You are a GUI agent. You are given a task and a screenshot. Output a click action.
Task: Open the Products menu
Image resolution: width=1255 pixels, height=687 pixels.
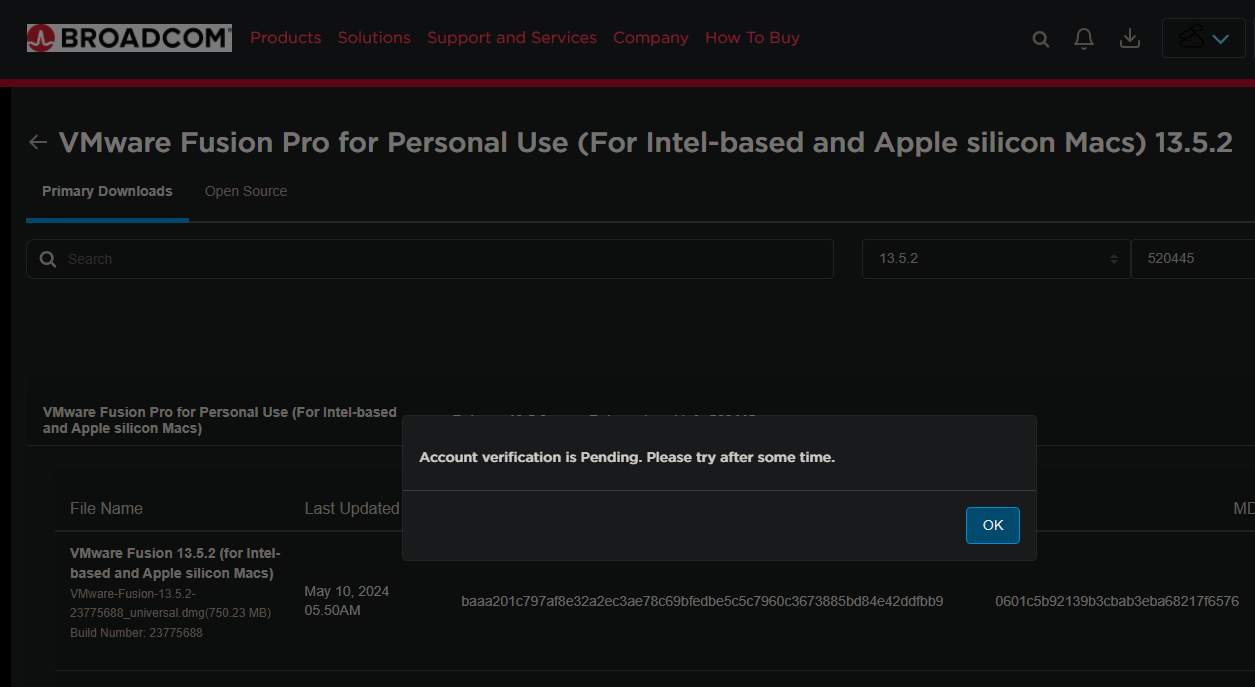[x=286, y=38]
